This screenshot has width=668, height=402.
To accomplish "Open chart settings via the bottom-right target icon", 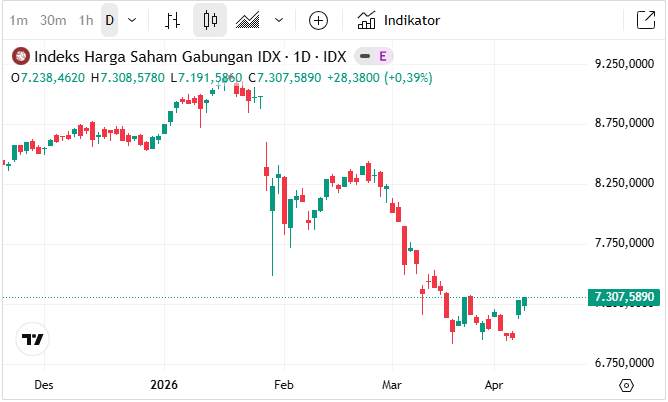I will coord(626,385).
